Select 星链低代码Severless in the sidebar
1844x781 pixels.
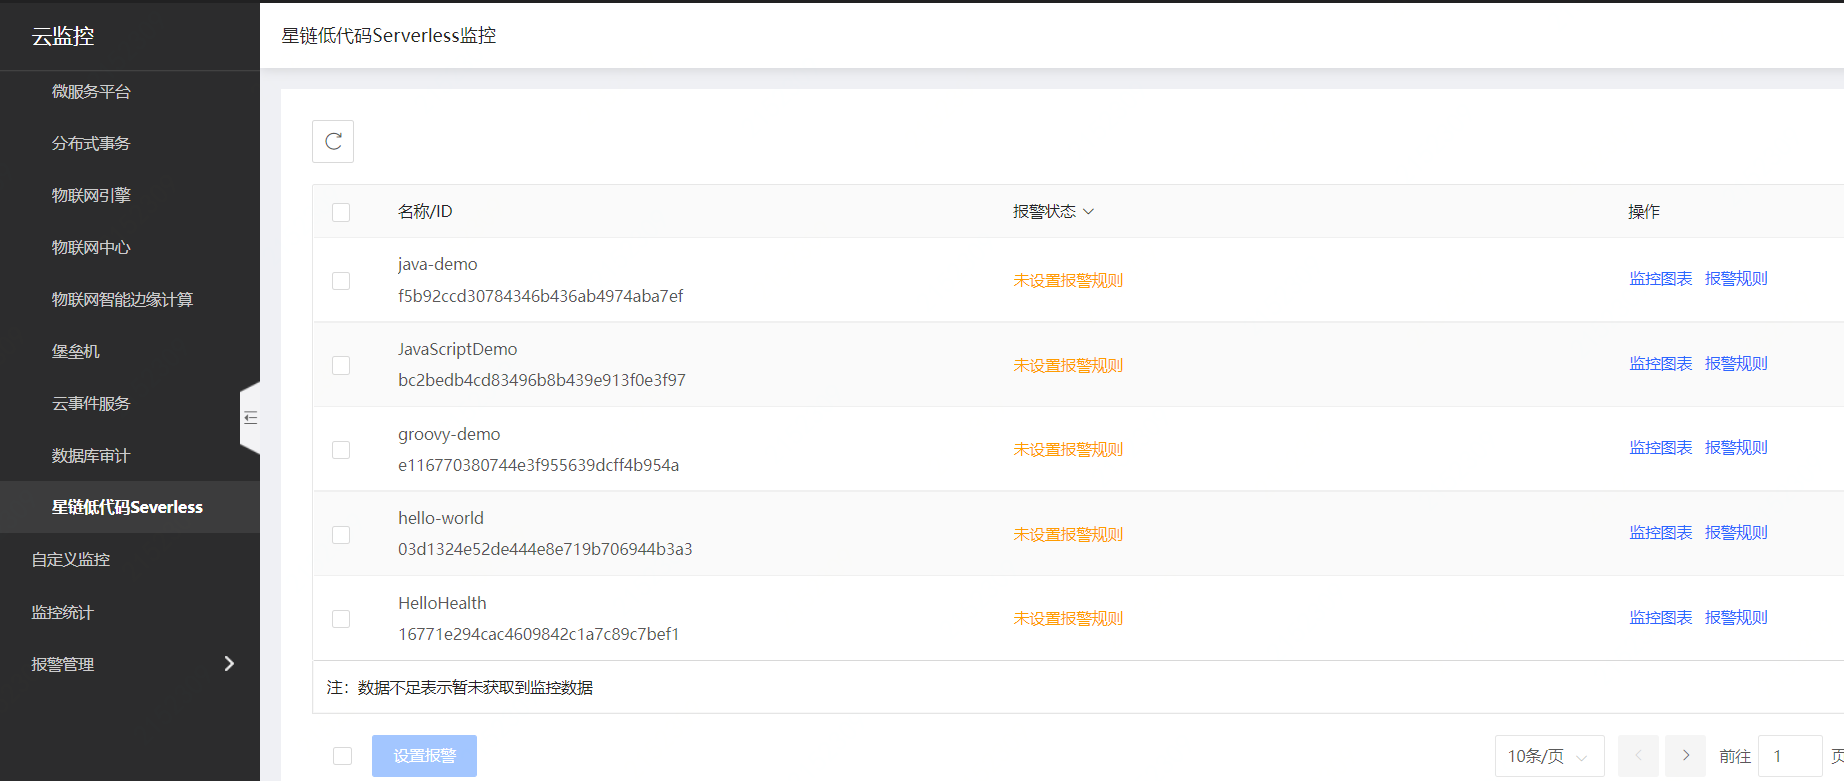click(x=130, y=507)
